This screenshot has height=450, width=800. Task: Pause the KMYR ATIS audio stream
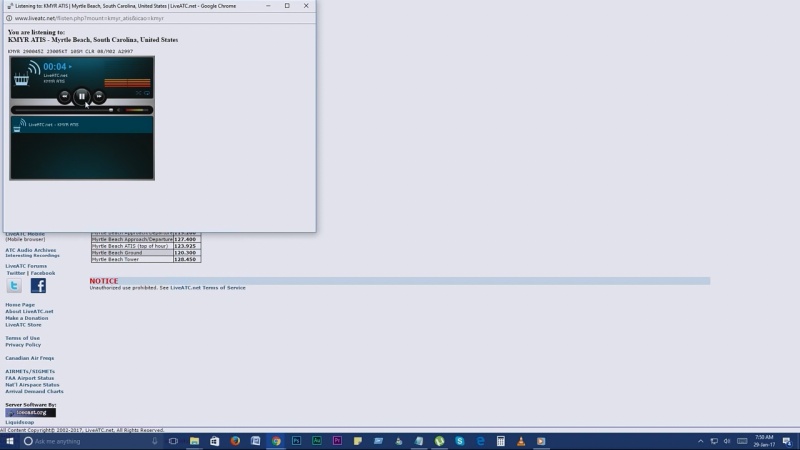coord(82,96)
